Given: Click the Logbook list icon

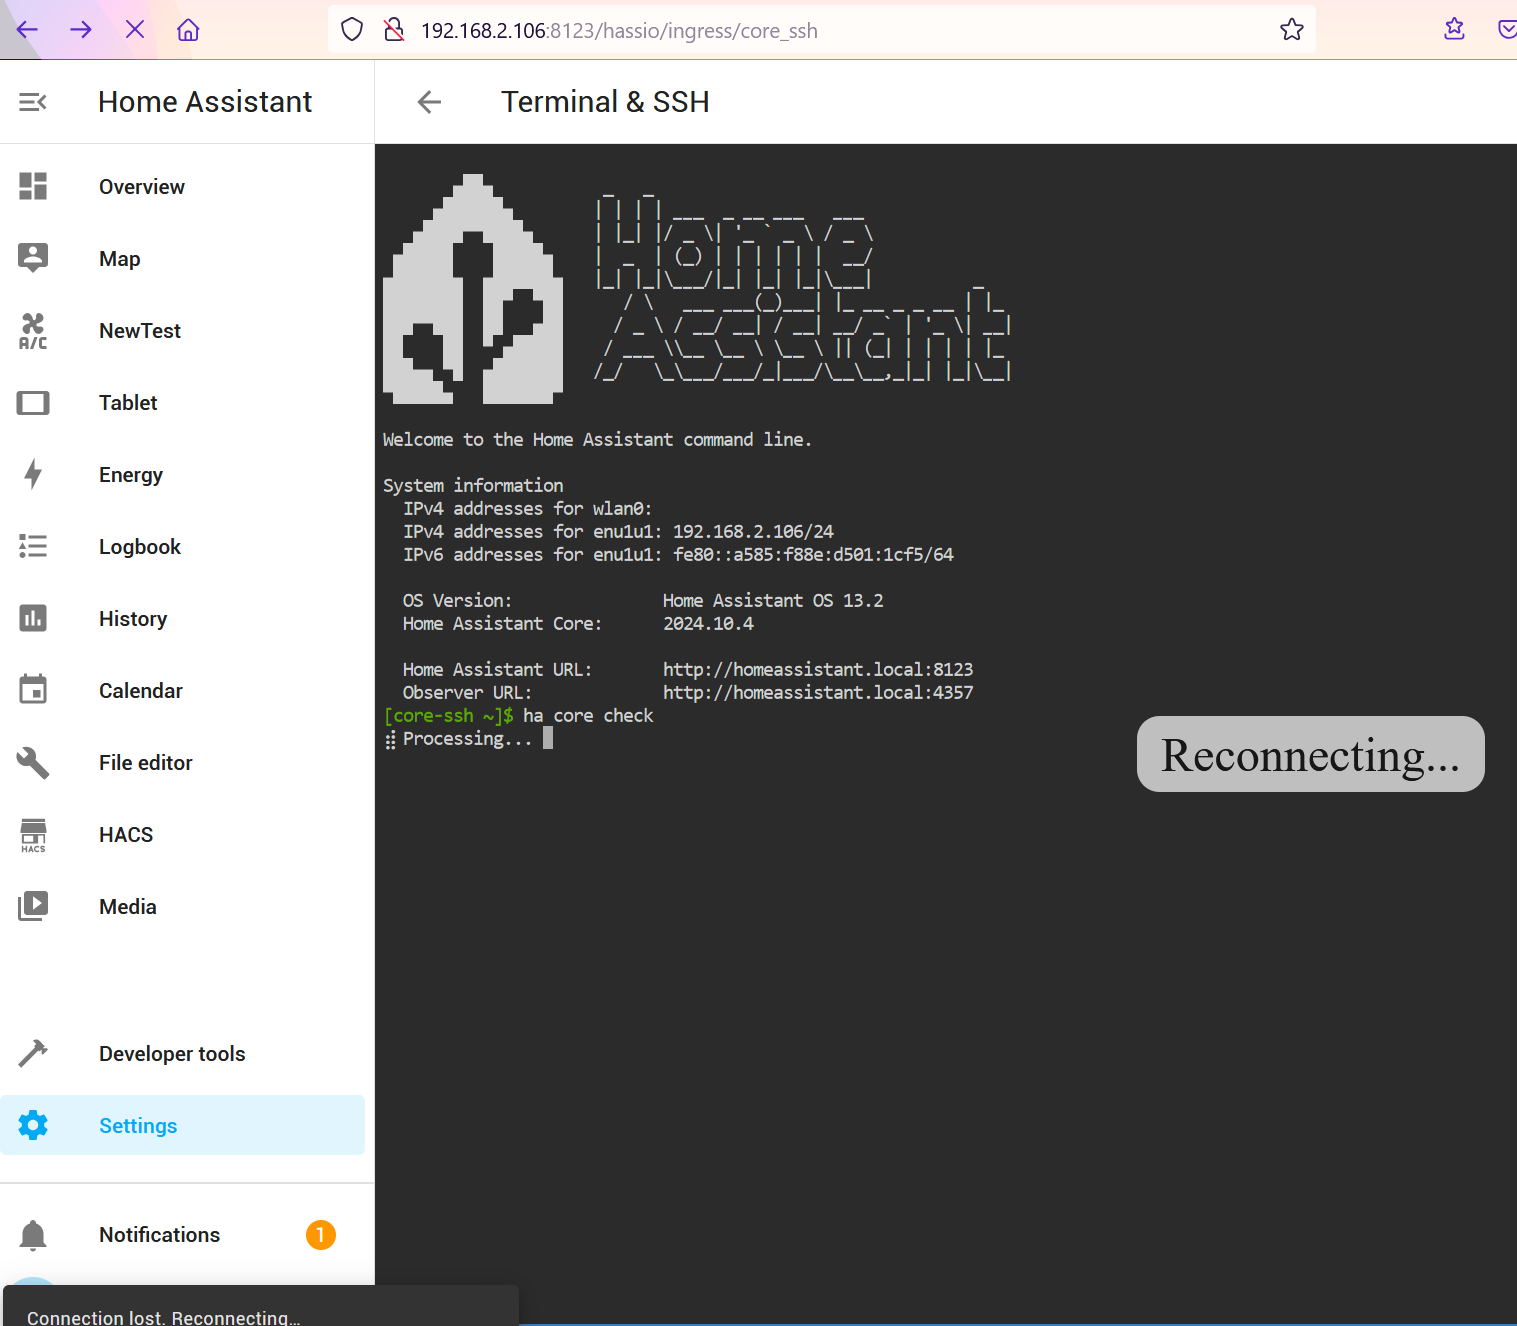Looking at the screenshot, I should (33, 546).
